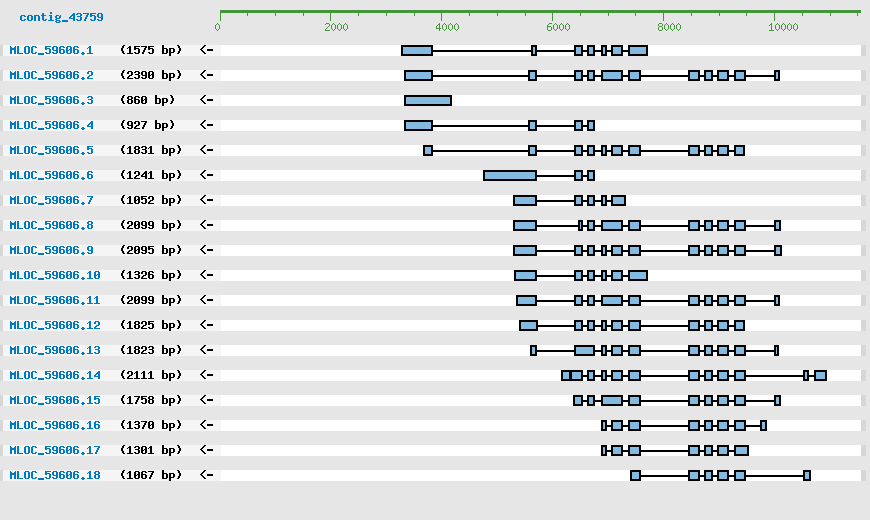Screen dimensions: 870x520
Task: Click the leftmost exon of MLOC_59606.18
Action: coord(635,475)
